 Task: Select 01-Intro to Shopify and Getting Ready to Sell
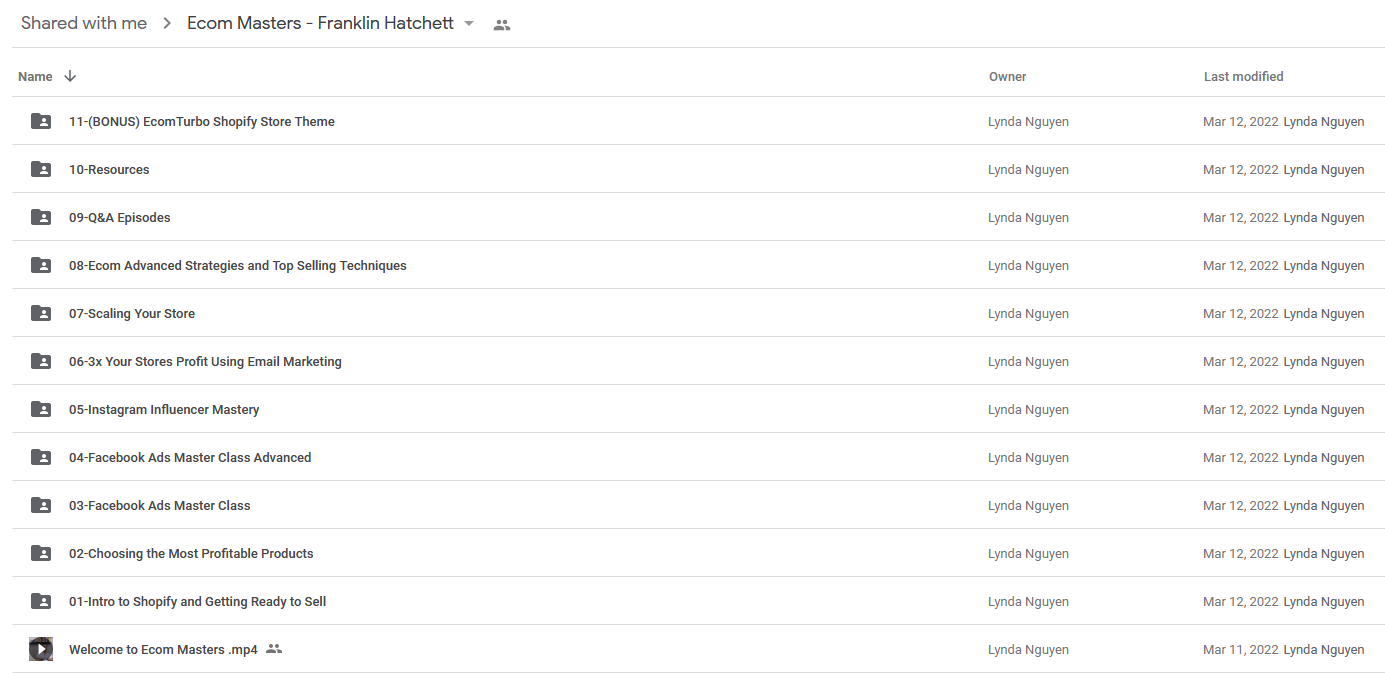tap(198, 601)
